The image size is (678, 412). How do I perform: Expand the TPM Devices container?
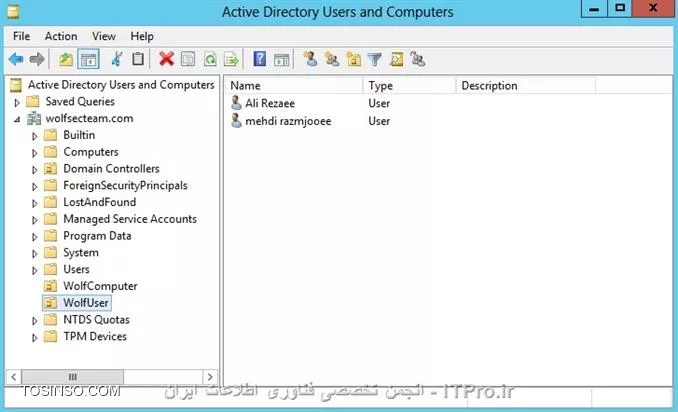35,338
